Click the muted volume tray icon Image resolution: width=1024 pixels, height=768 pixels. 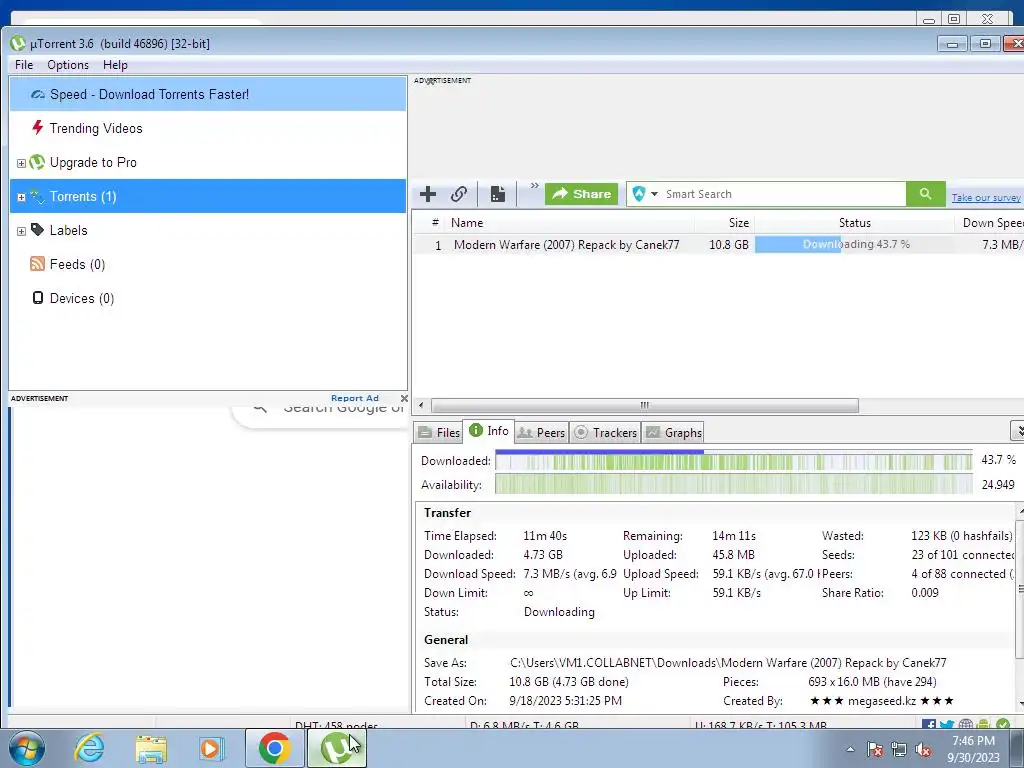(923, 750)
